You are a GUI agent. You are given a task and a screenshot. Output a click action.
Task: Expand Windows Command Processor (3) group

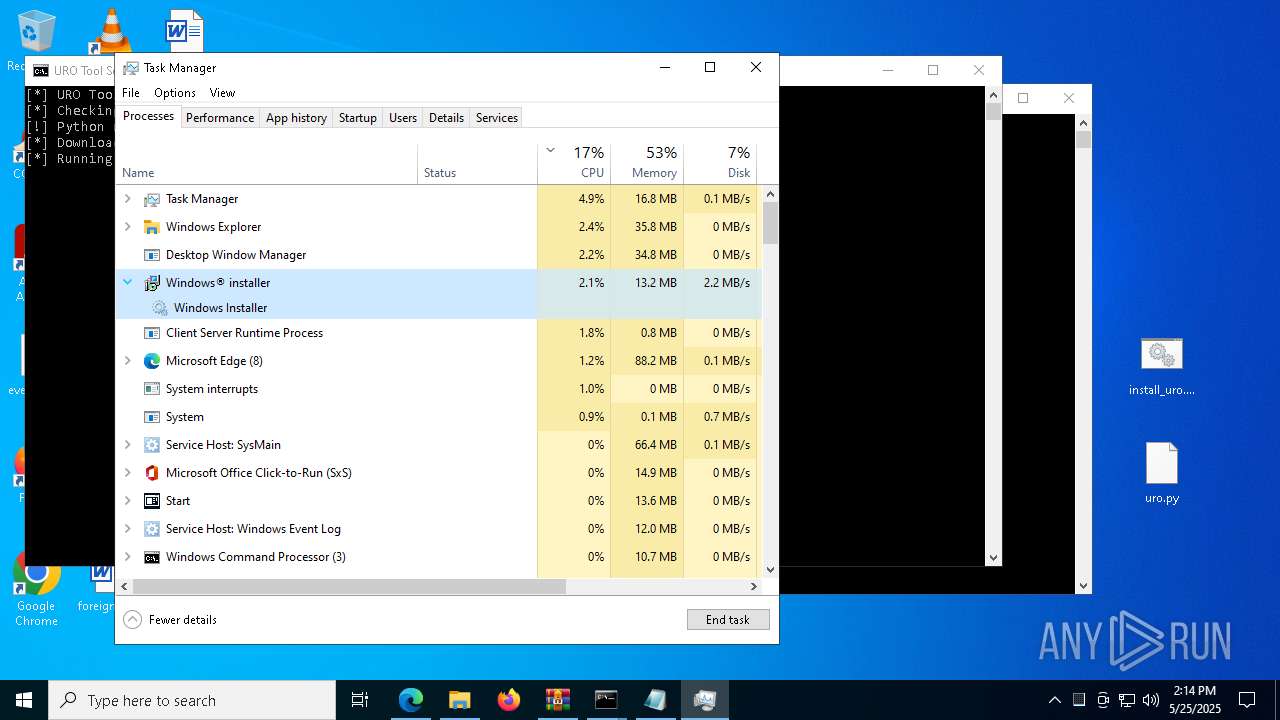(x=127, y=557)
